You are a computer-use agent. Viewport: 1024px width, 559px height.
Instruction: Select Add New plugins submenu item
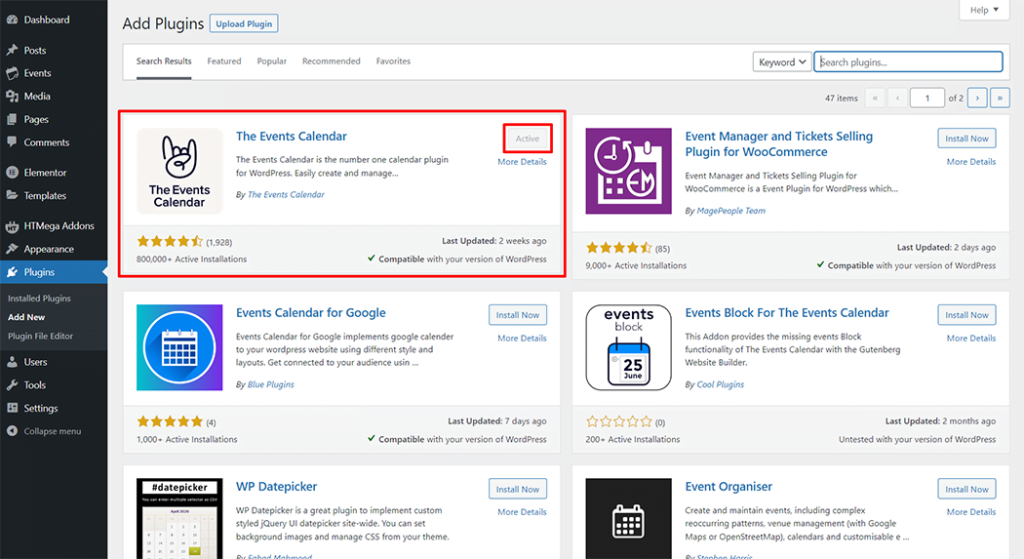click(27, 317)
